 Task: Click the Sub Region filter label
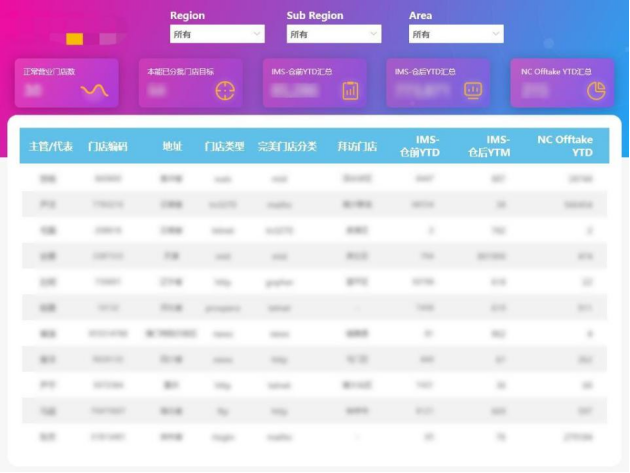[x=315, y=15]
